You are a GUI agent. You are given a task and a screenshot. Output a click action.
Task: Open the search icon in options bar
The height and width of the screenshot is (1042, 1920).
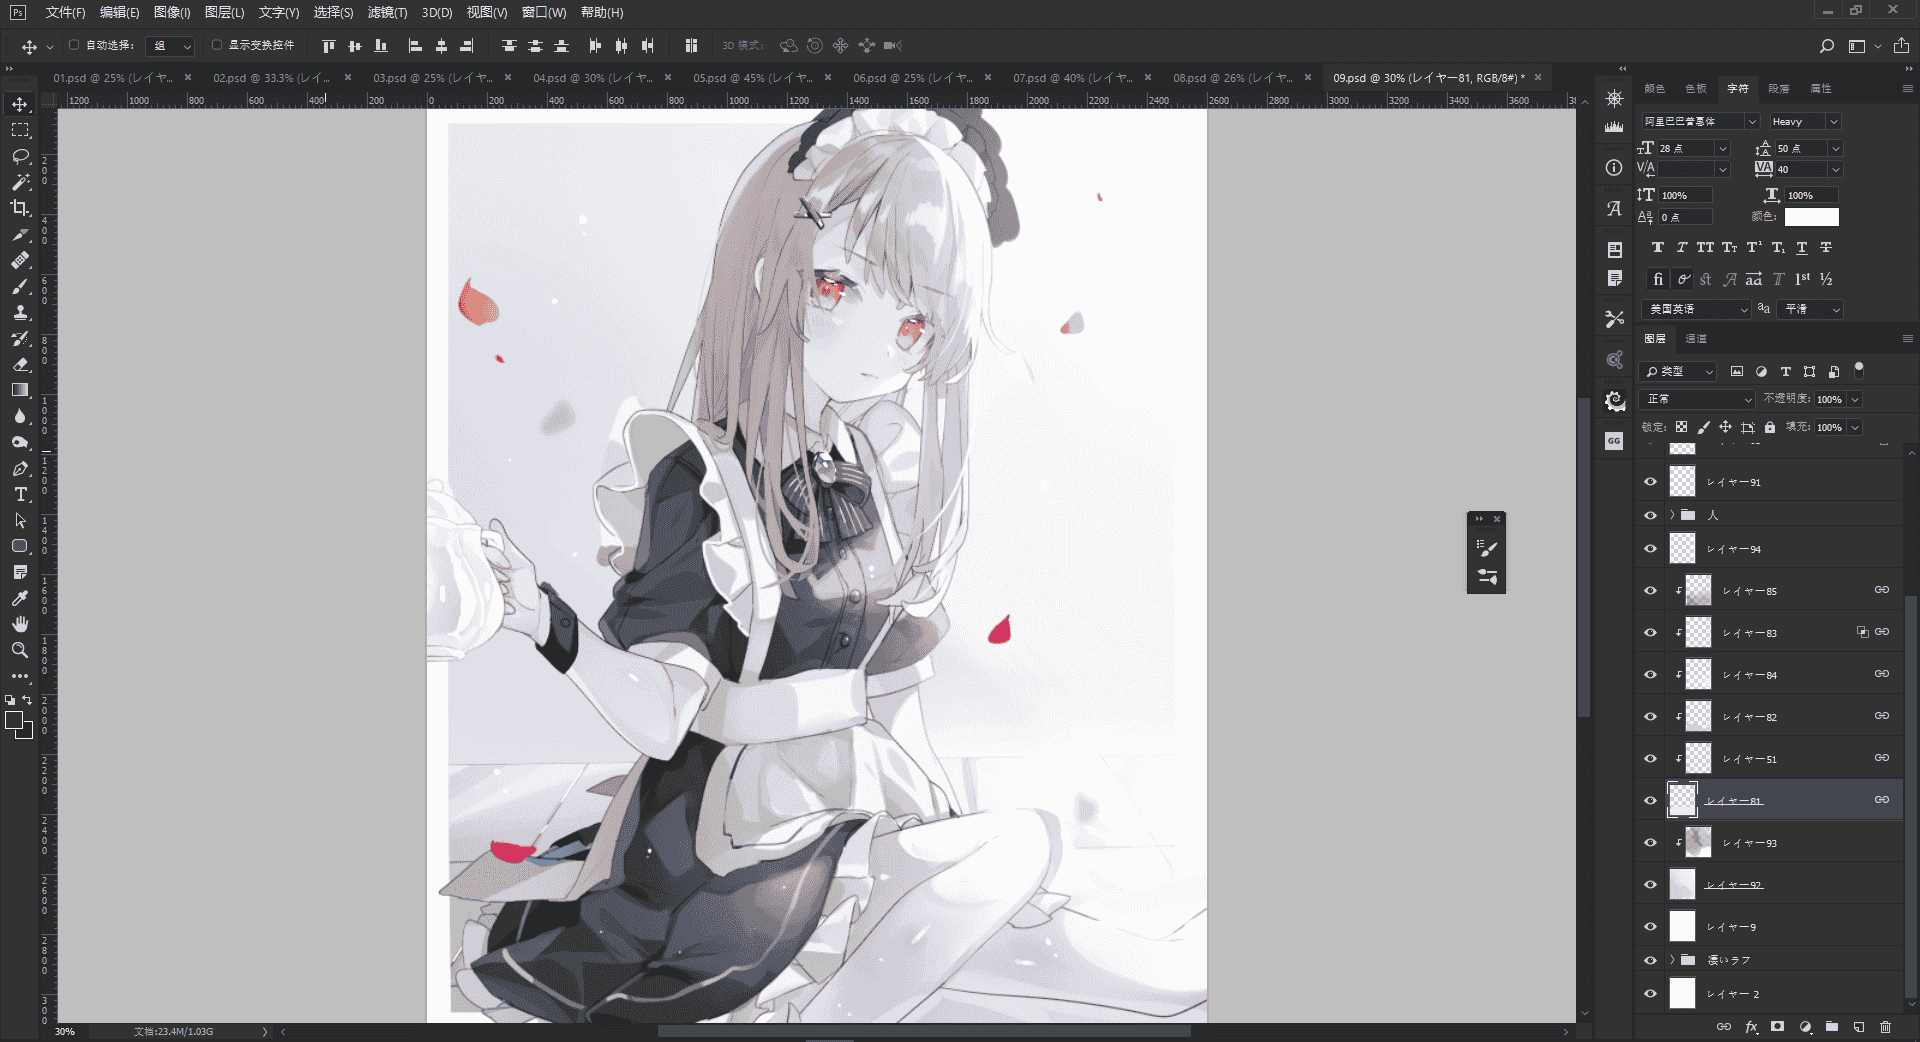1826,46
